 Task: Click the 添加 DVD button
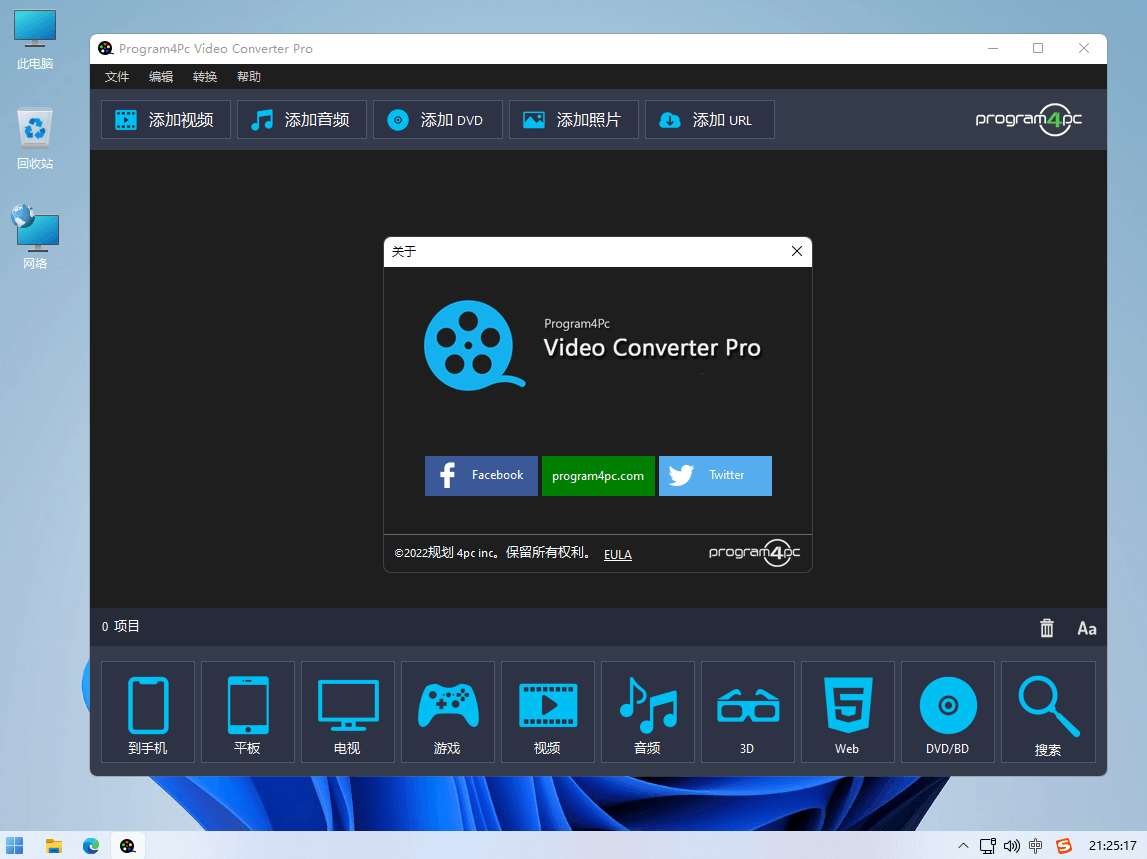(438, 119)
